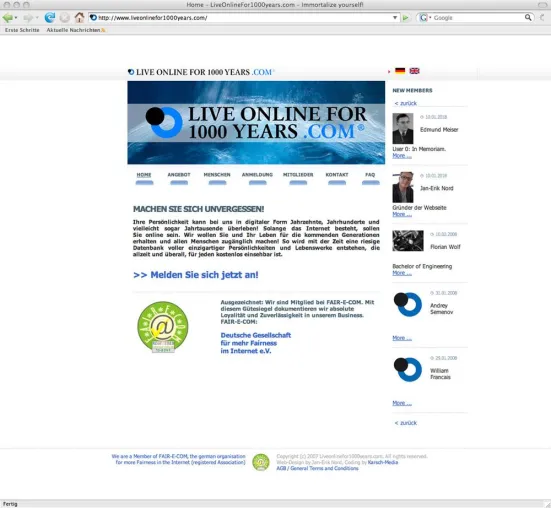551x508 pixels.
Task: Switch site language to English flag
Action: [x=414, y=71]
